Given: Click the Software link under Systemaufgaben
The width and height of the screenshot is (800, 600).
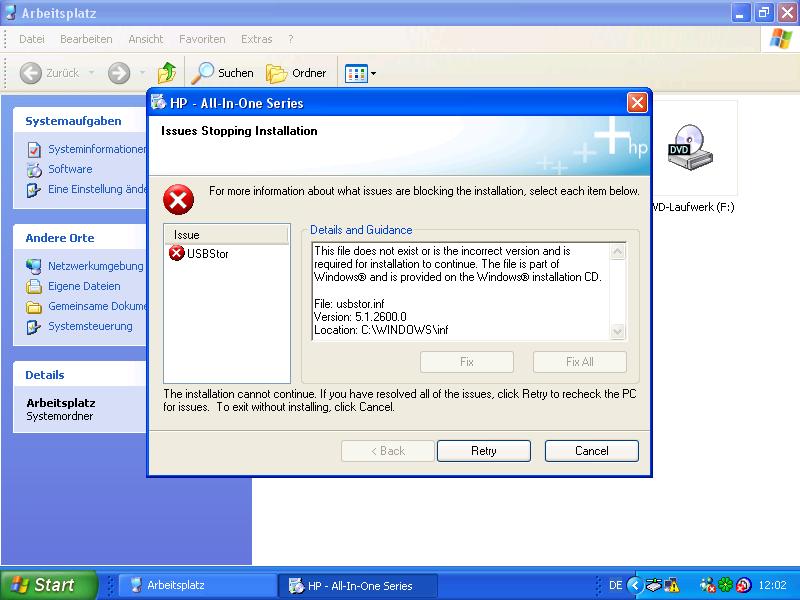Looking at the screenshot, I should (70, 169).
